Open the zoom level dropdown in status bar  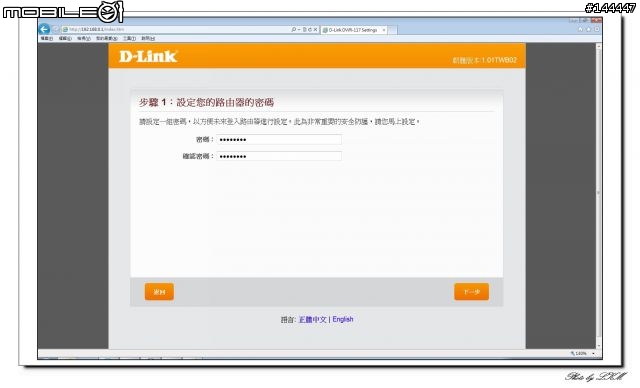[593, 353]
